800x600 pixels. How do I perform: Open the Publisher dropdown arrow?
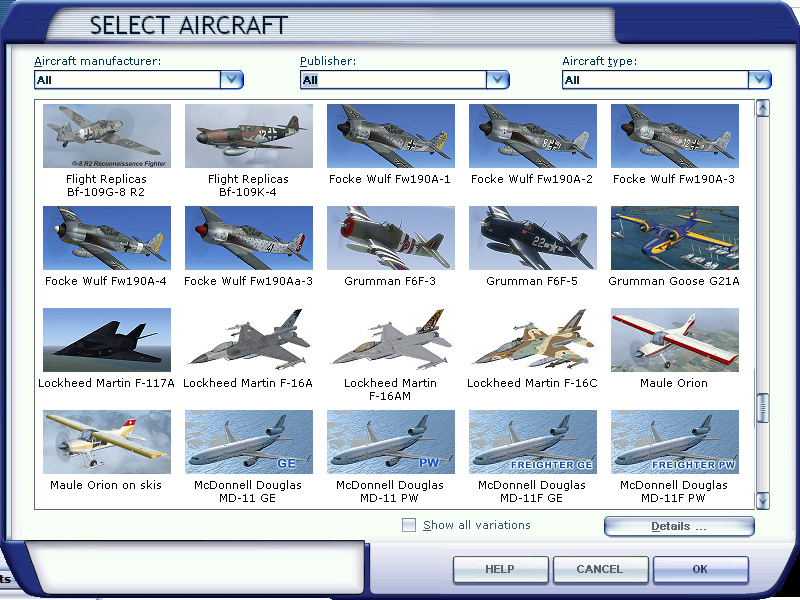pyautogui.click(x=497, y=80)
